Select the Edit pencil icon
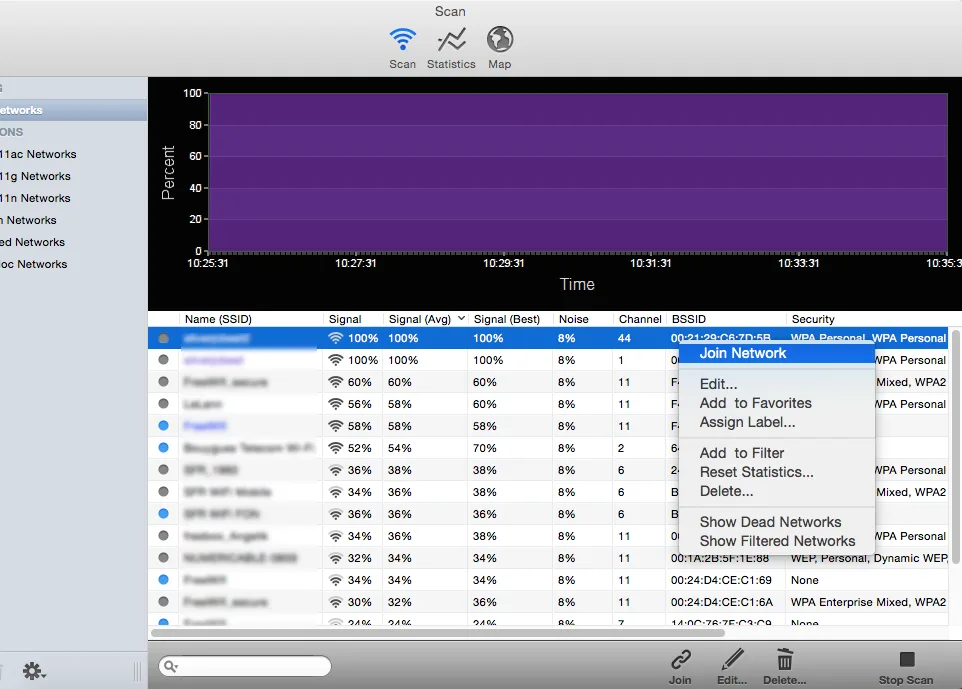The width and height of the screenshot is (962, 689). 731,661
